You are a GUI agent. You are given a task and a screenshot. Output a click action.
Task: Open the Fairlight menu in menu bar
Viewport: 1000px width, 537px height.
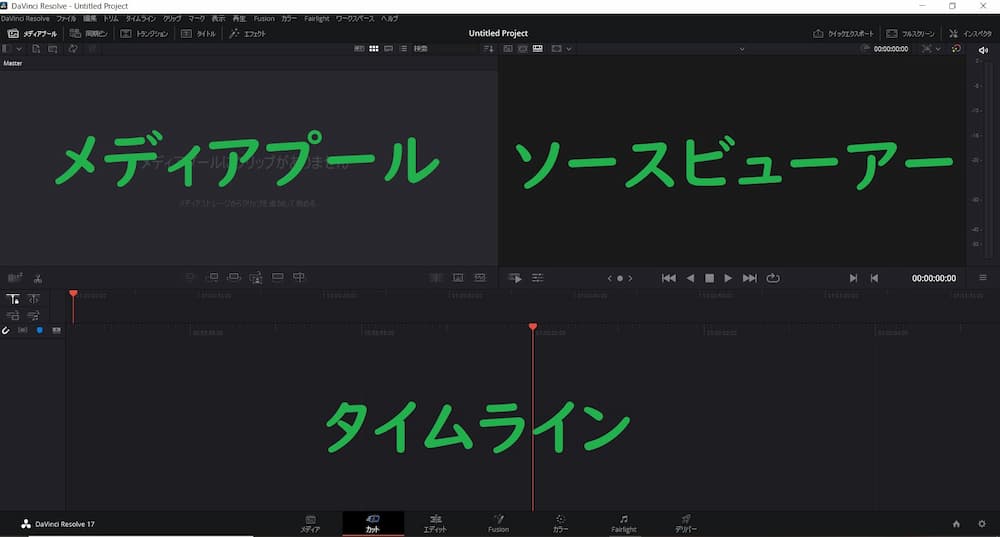click(x=316, y=18)
